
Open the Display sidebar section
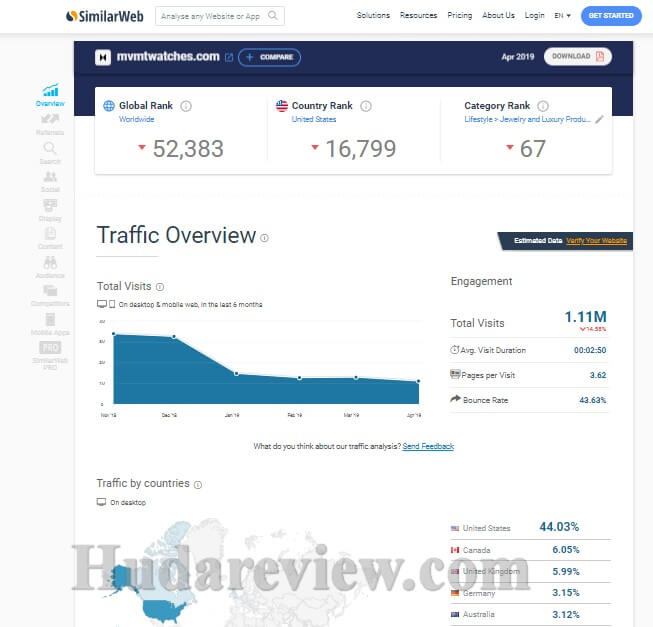(50, 211)
